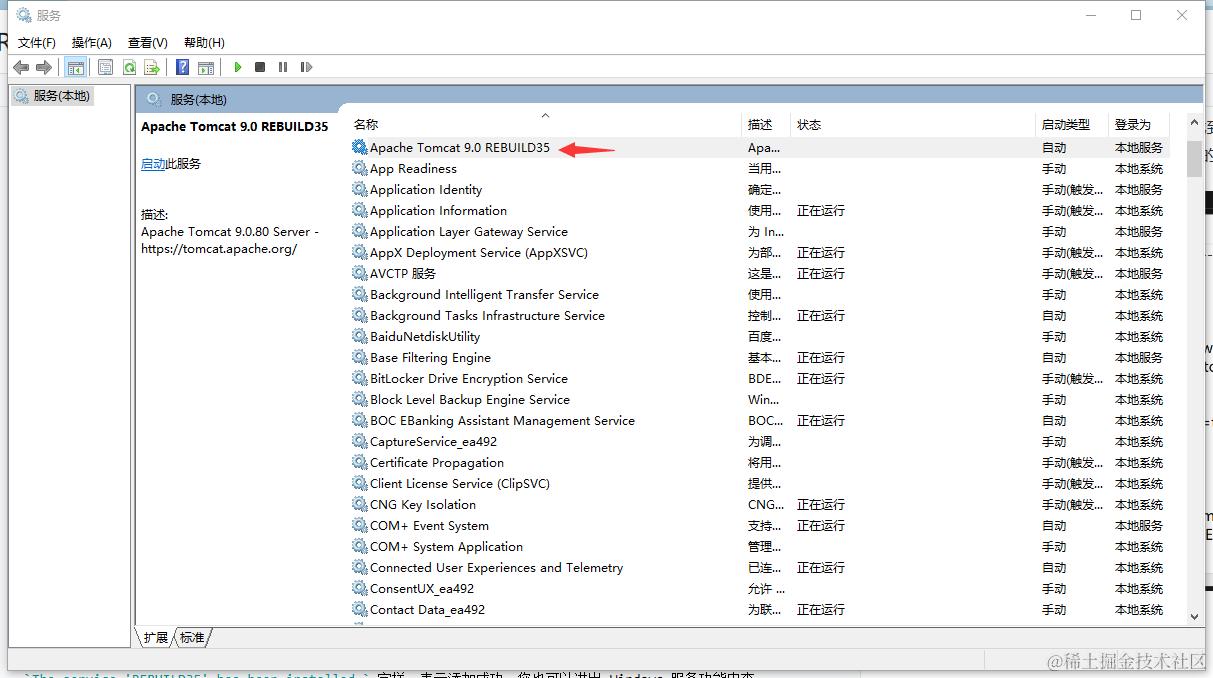1213x678 pixels.
Task: Sort by the 名称 column header
Action: [544, 124]
